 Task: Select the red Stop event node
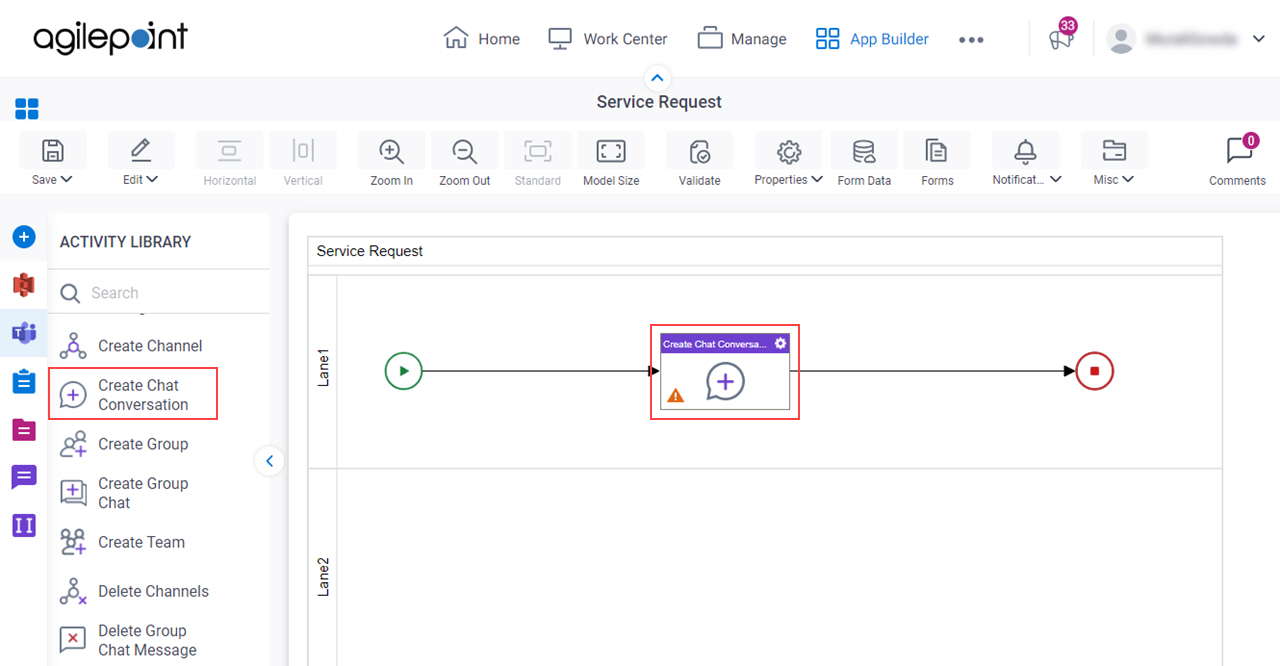[x=1095, y=371]
